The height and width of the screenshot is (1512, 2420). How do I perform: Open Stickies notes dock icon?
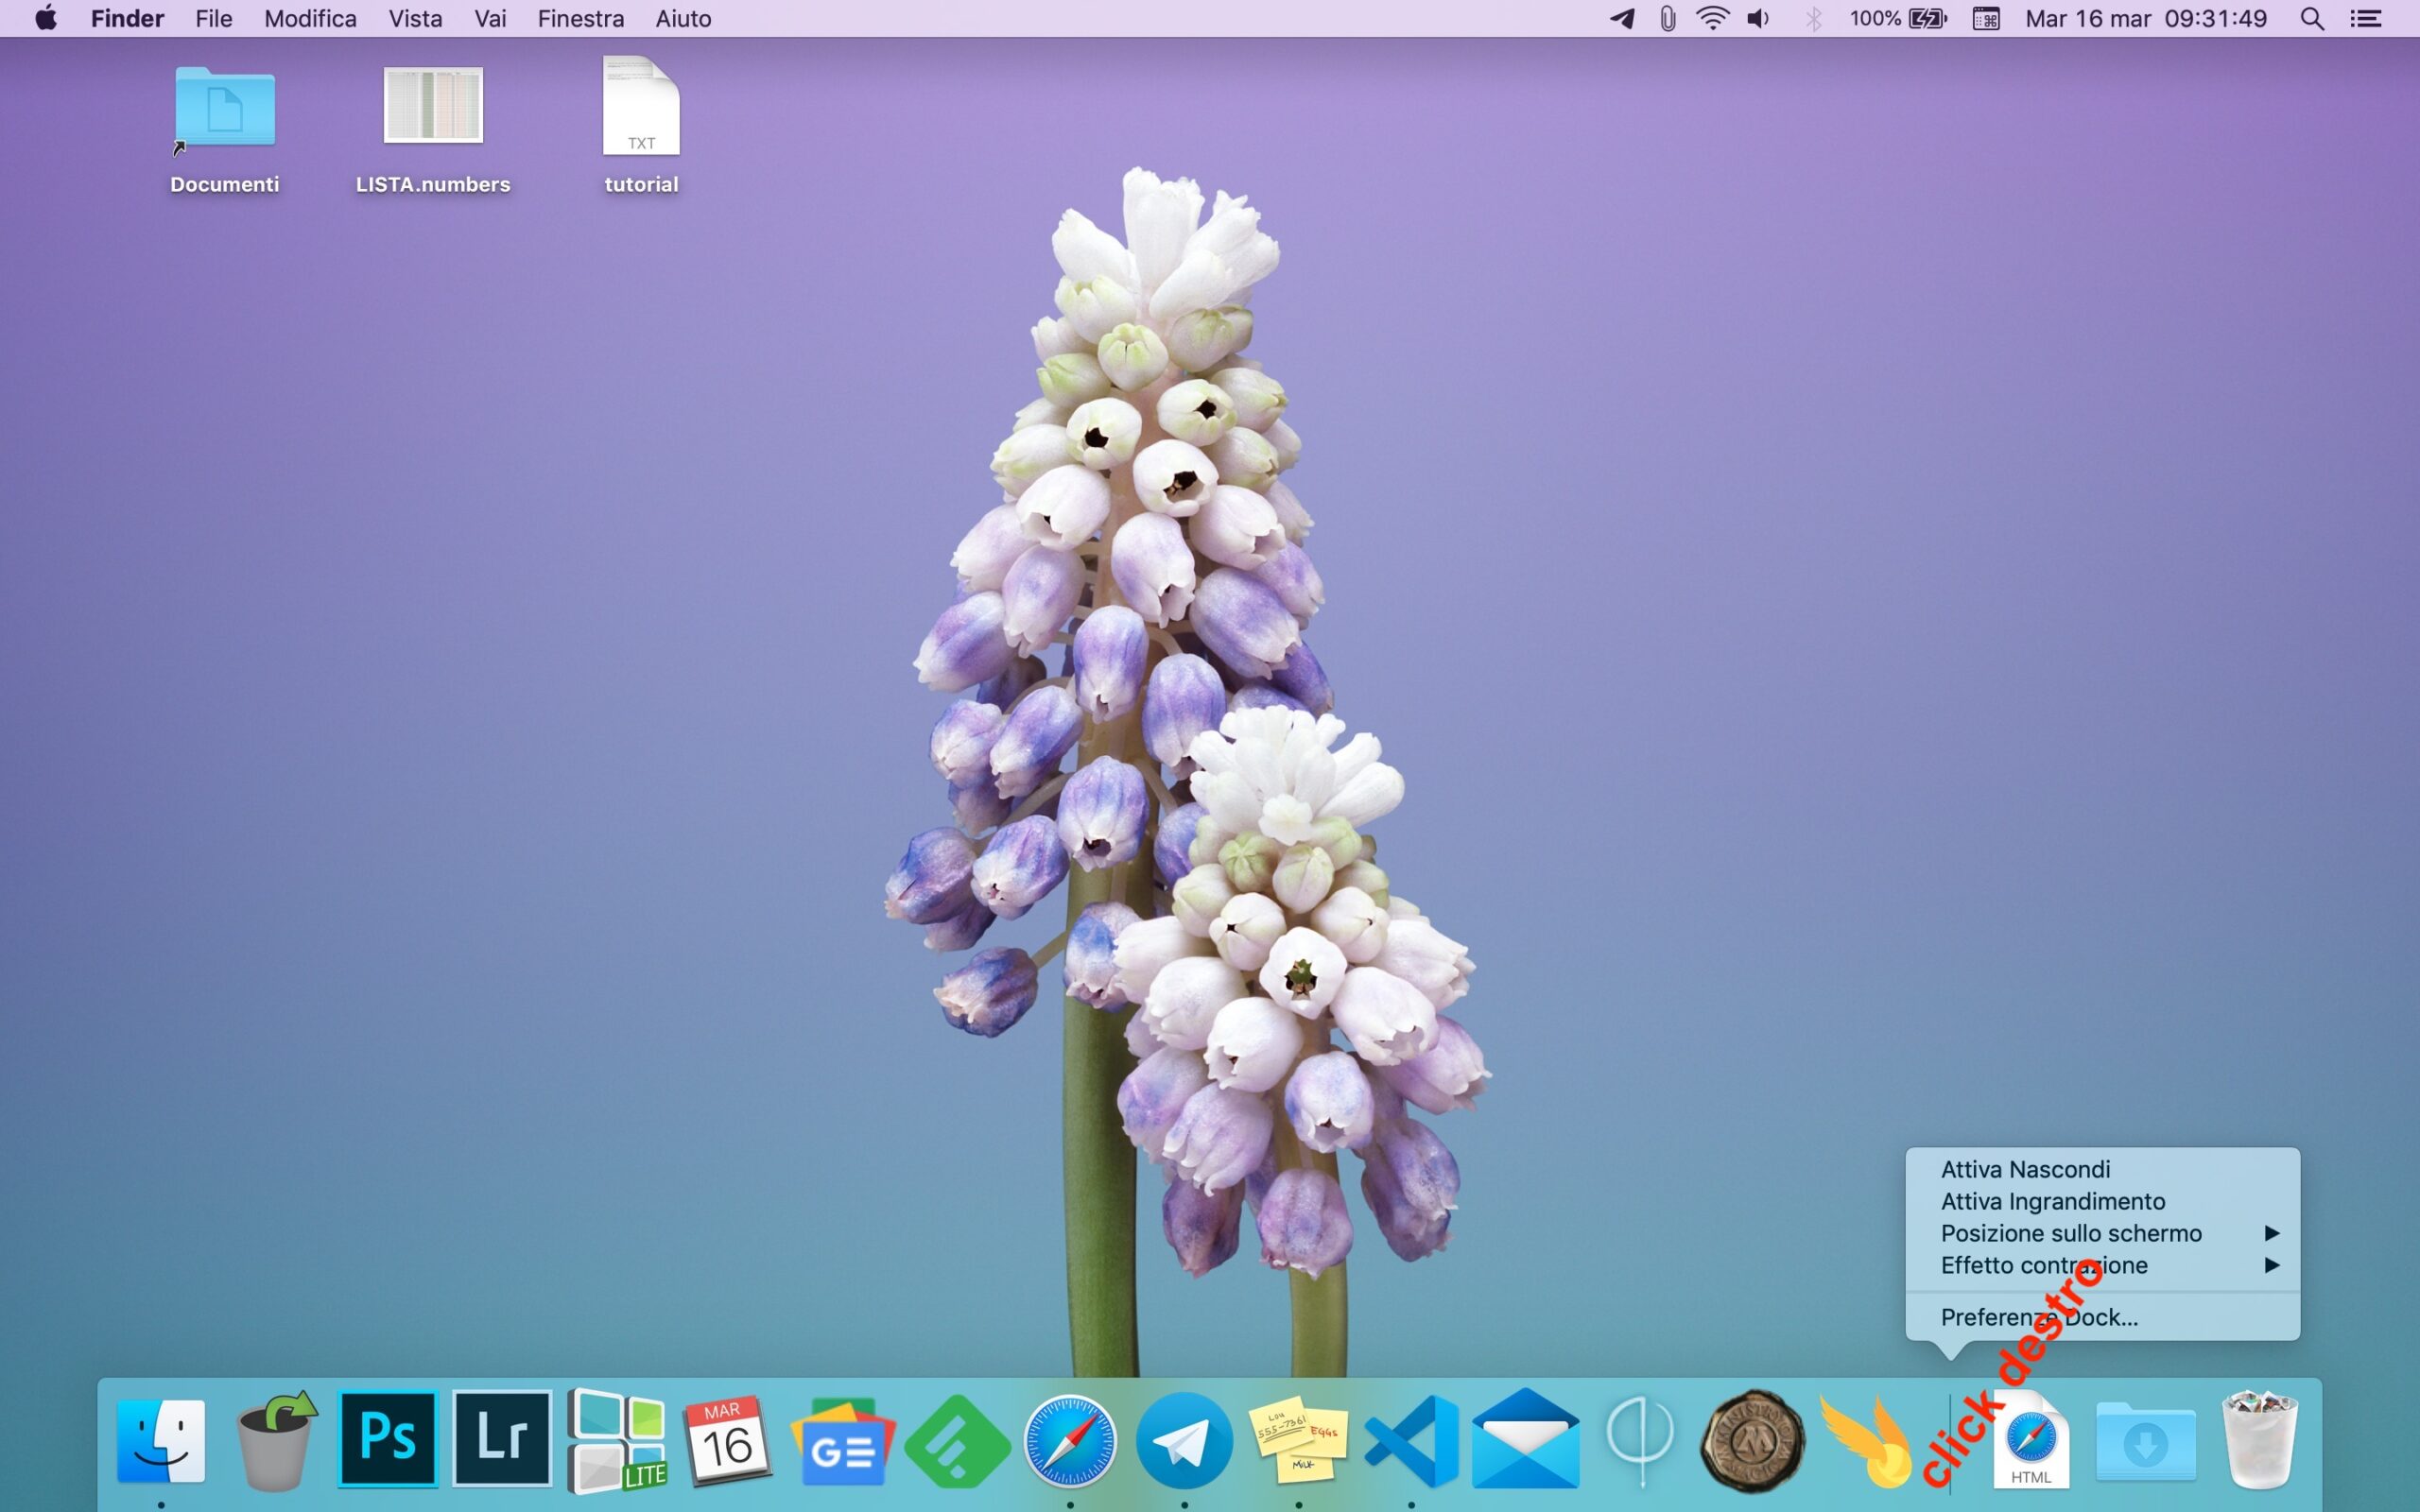[x=1298, y=1440]
